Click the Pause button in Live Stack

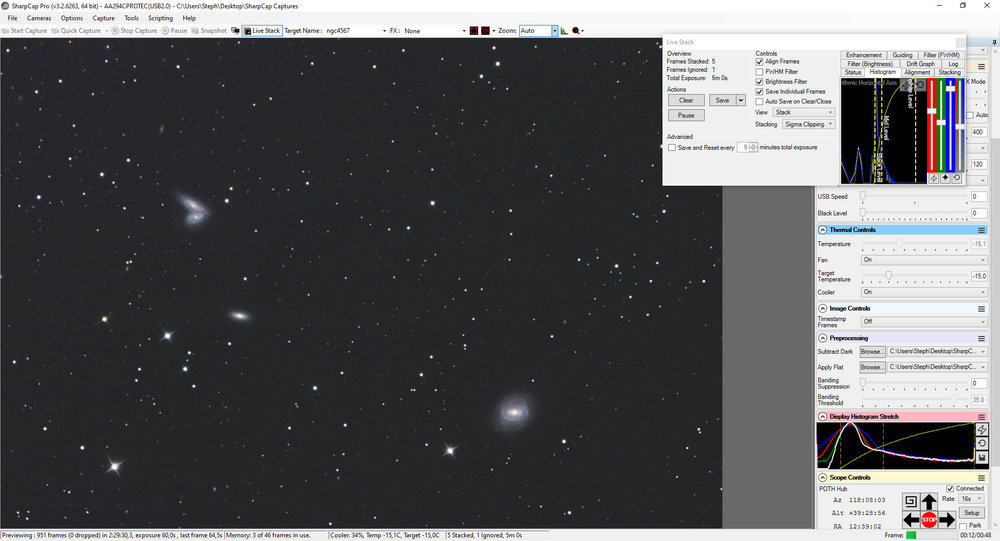[x=686, y=115]
